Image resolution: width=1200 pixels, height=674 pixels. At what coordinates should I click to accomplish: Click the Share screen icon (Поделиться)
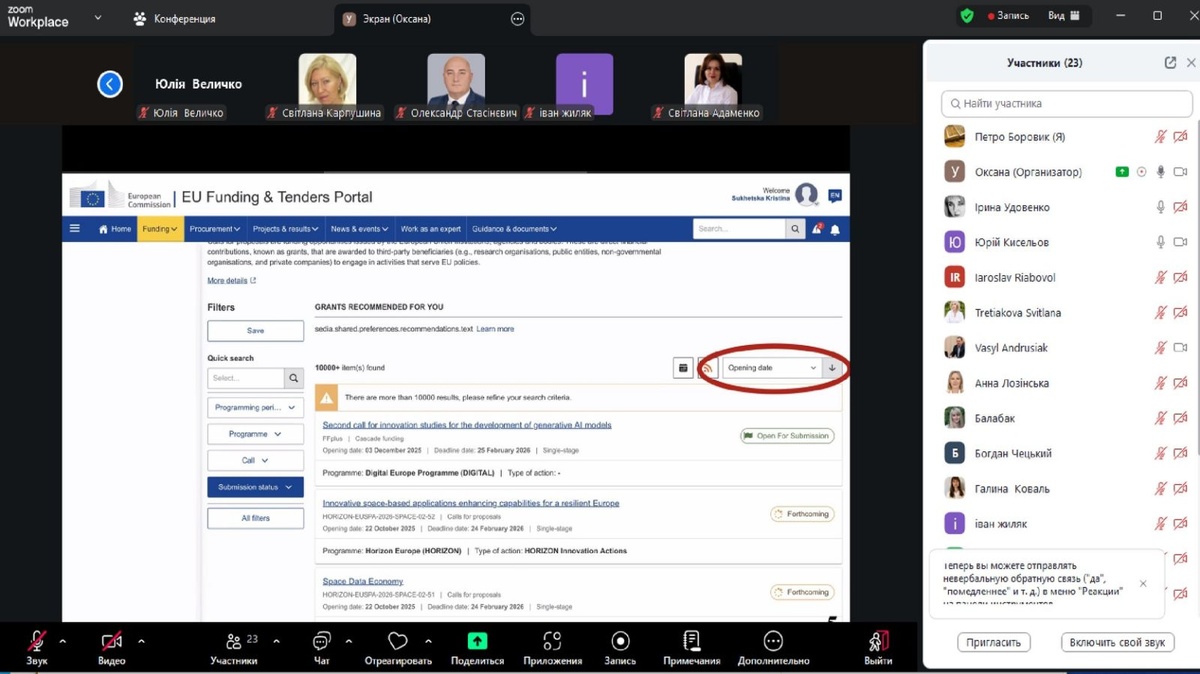(477, 641)
